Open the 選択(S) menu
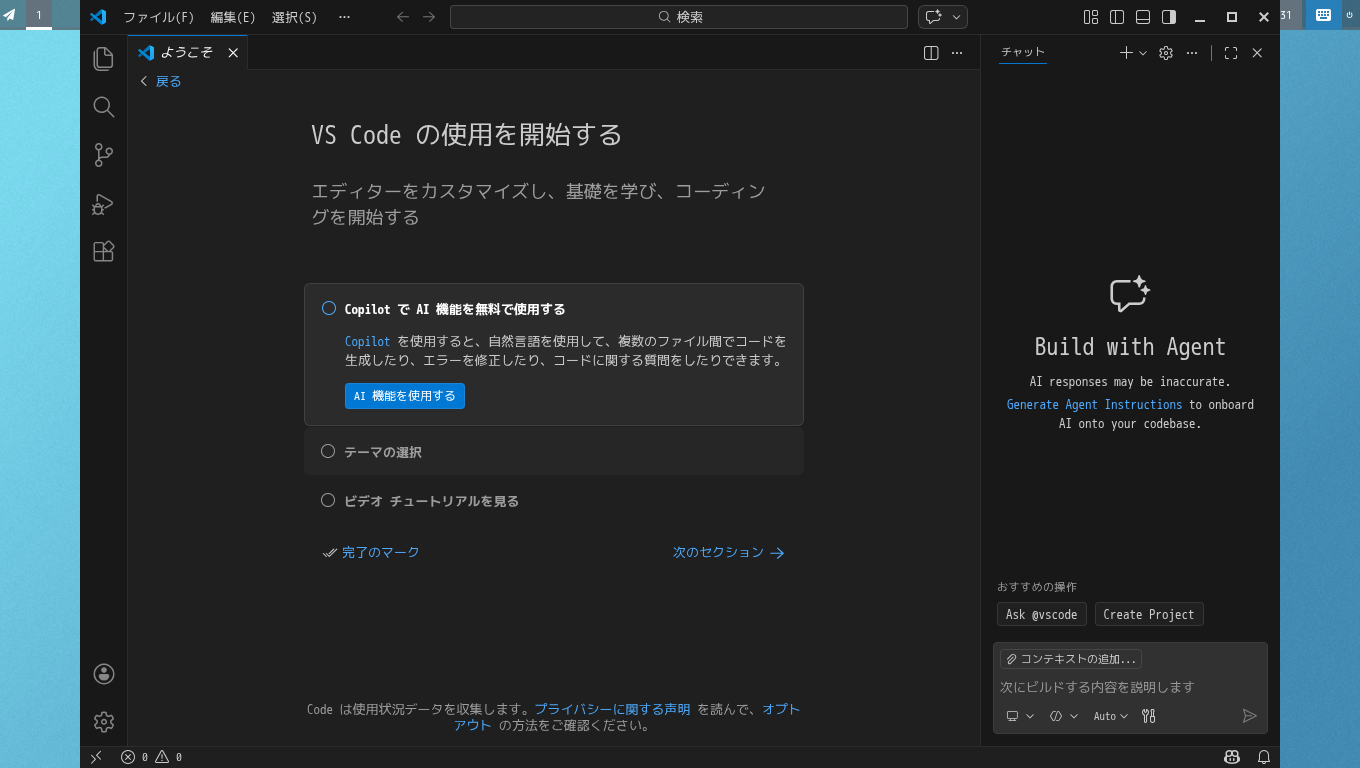1360x768 pixels. coord(295,17)
